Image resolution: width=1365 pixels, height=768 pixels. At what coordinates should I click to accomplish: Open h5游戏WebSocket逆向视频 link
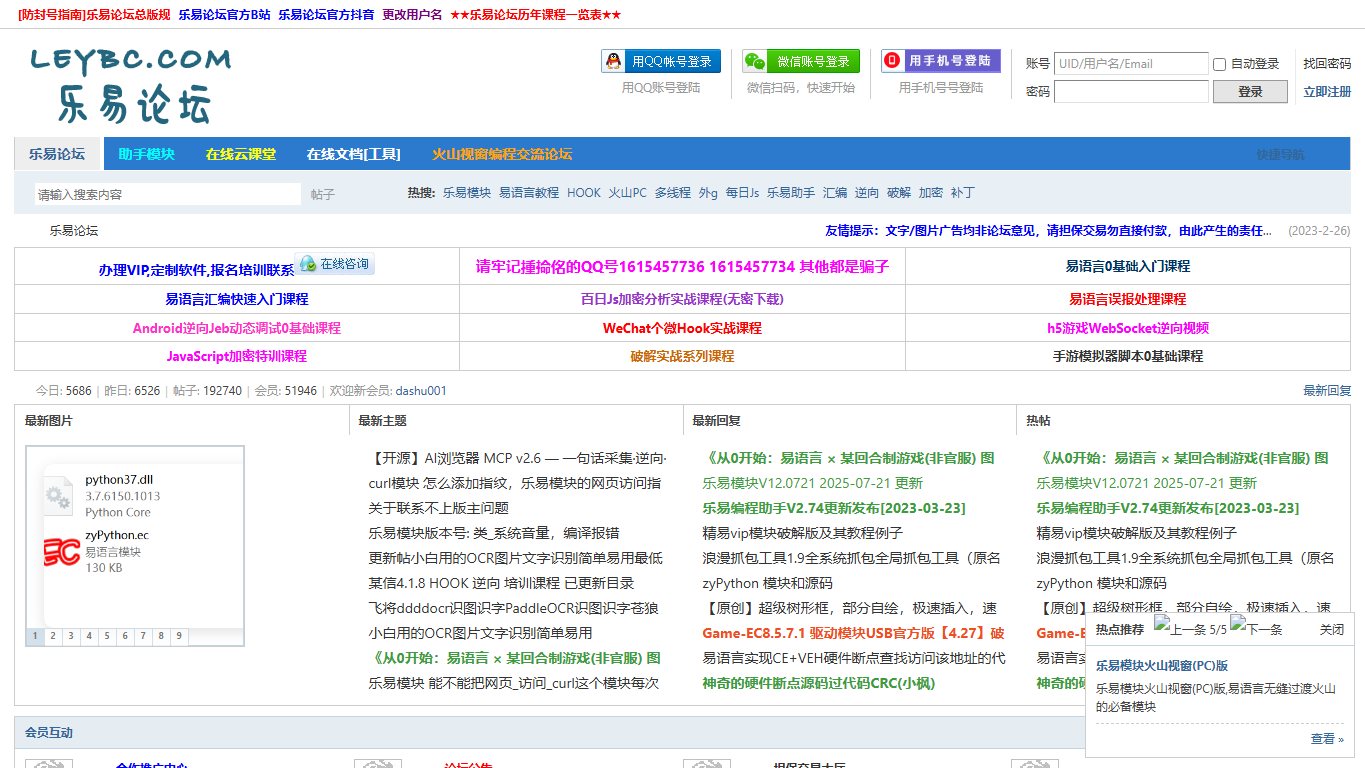(1128, 328)
